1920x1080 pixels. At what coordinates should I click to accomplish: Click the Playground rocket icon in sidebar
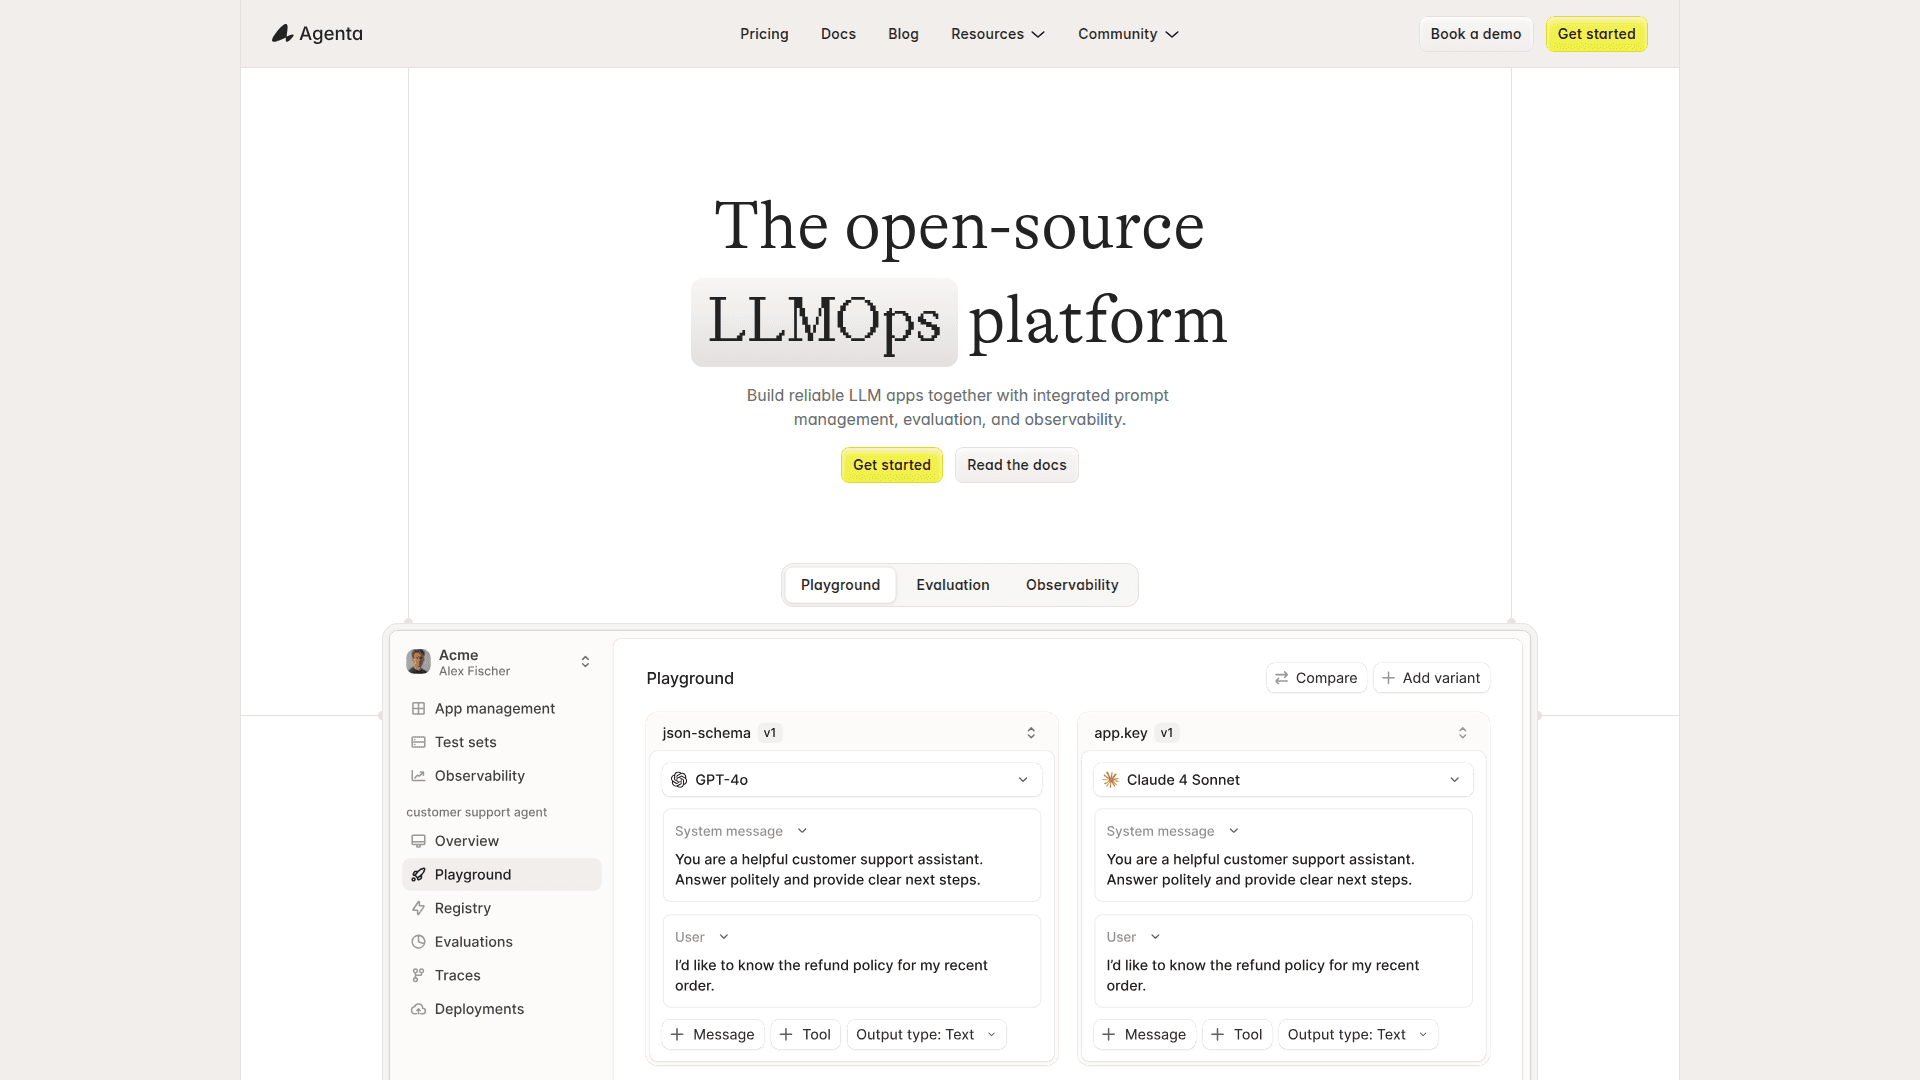pos(418,875)
